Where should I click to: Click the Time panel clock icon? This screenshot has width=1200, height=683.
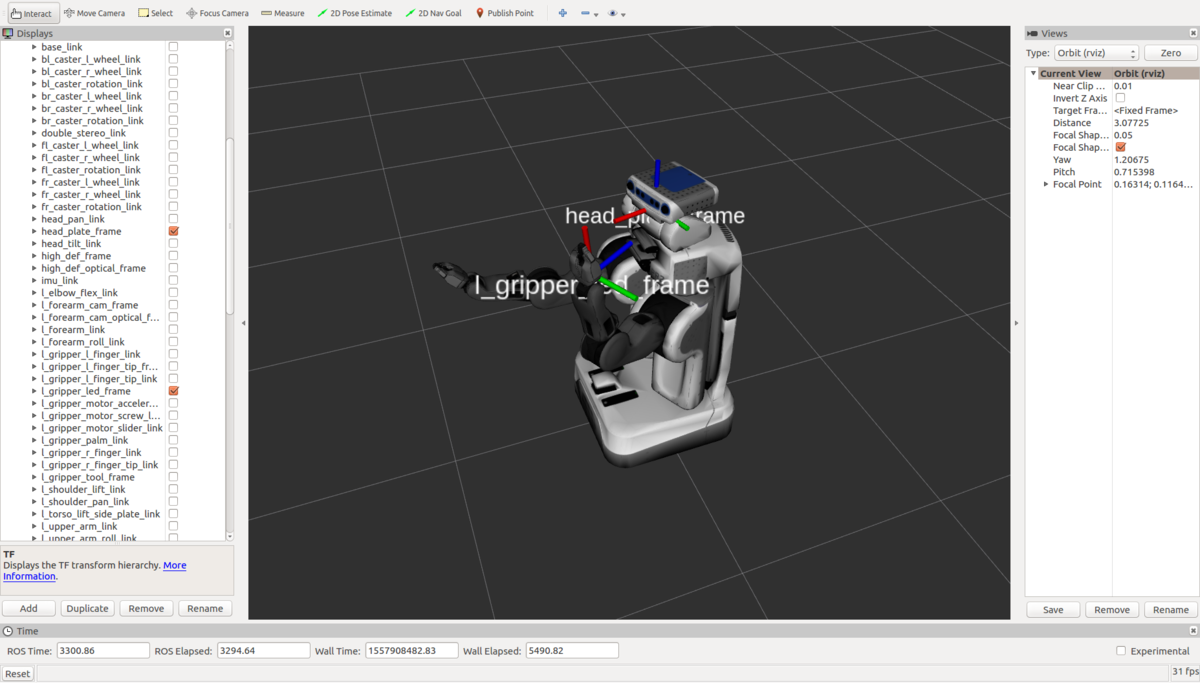8,631
